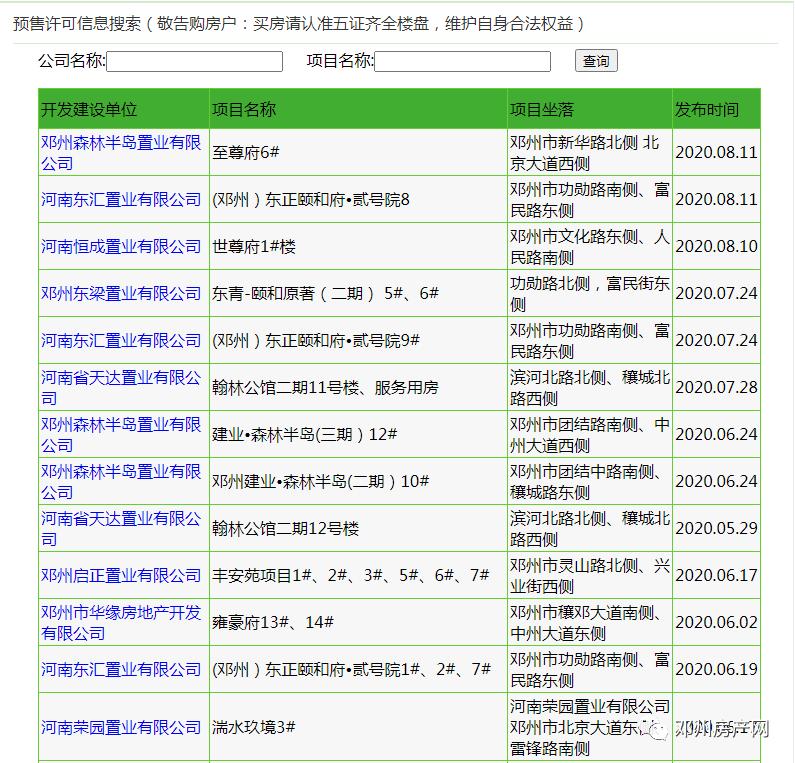Open 河南省天达置业有限公司 link in 翰林公馆二期12号楼 row
Screen dimensions: 795x763
[121, 528]
